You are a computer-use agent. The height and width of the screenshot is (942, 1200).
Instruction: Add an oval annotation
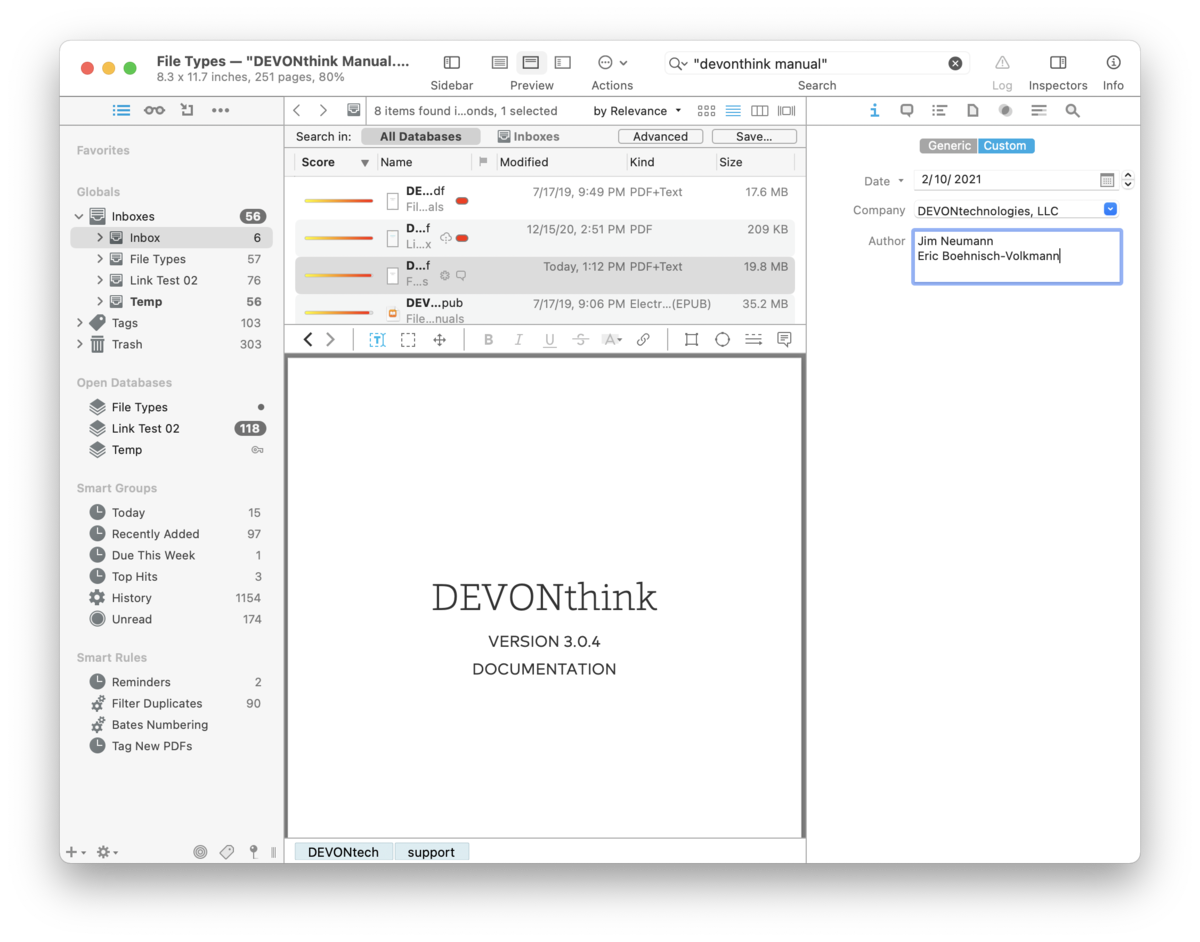tap(722, 340)
